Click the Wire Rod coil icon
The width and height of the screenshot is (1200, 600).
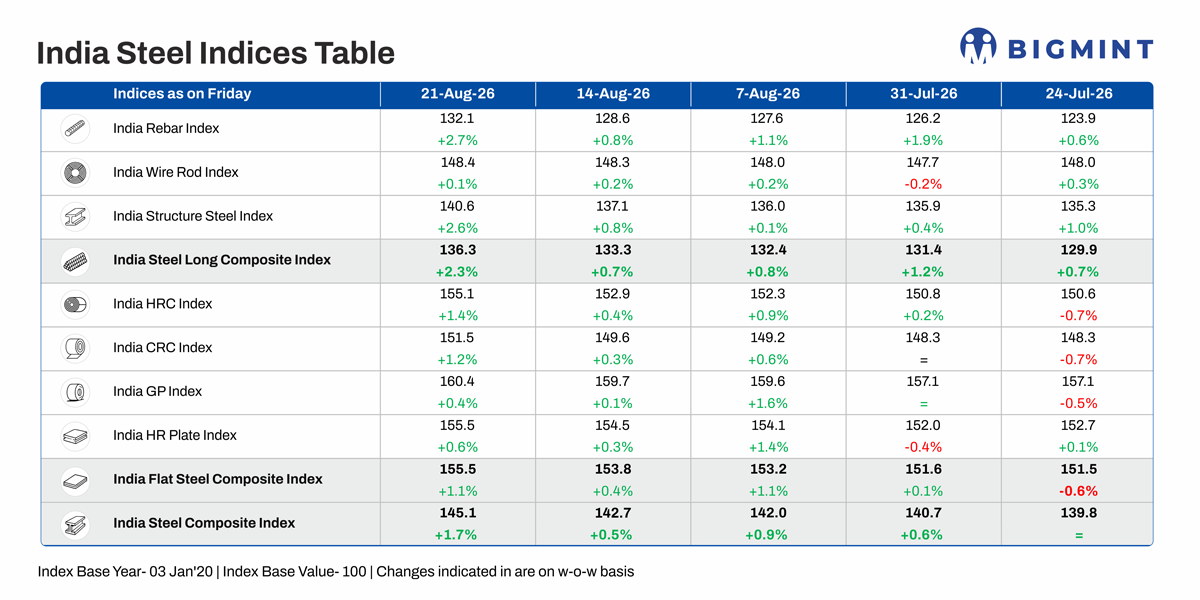[x=76, y=172]
